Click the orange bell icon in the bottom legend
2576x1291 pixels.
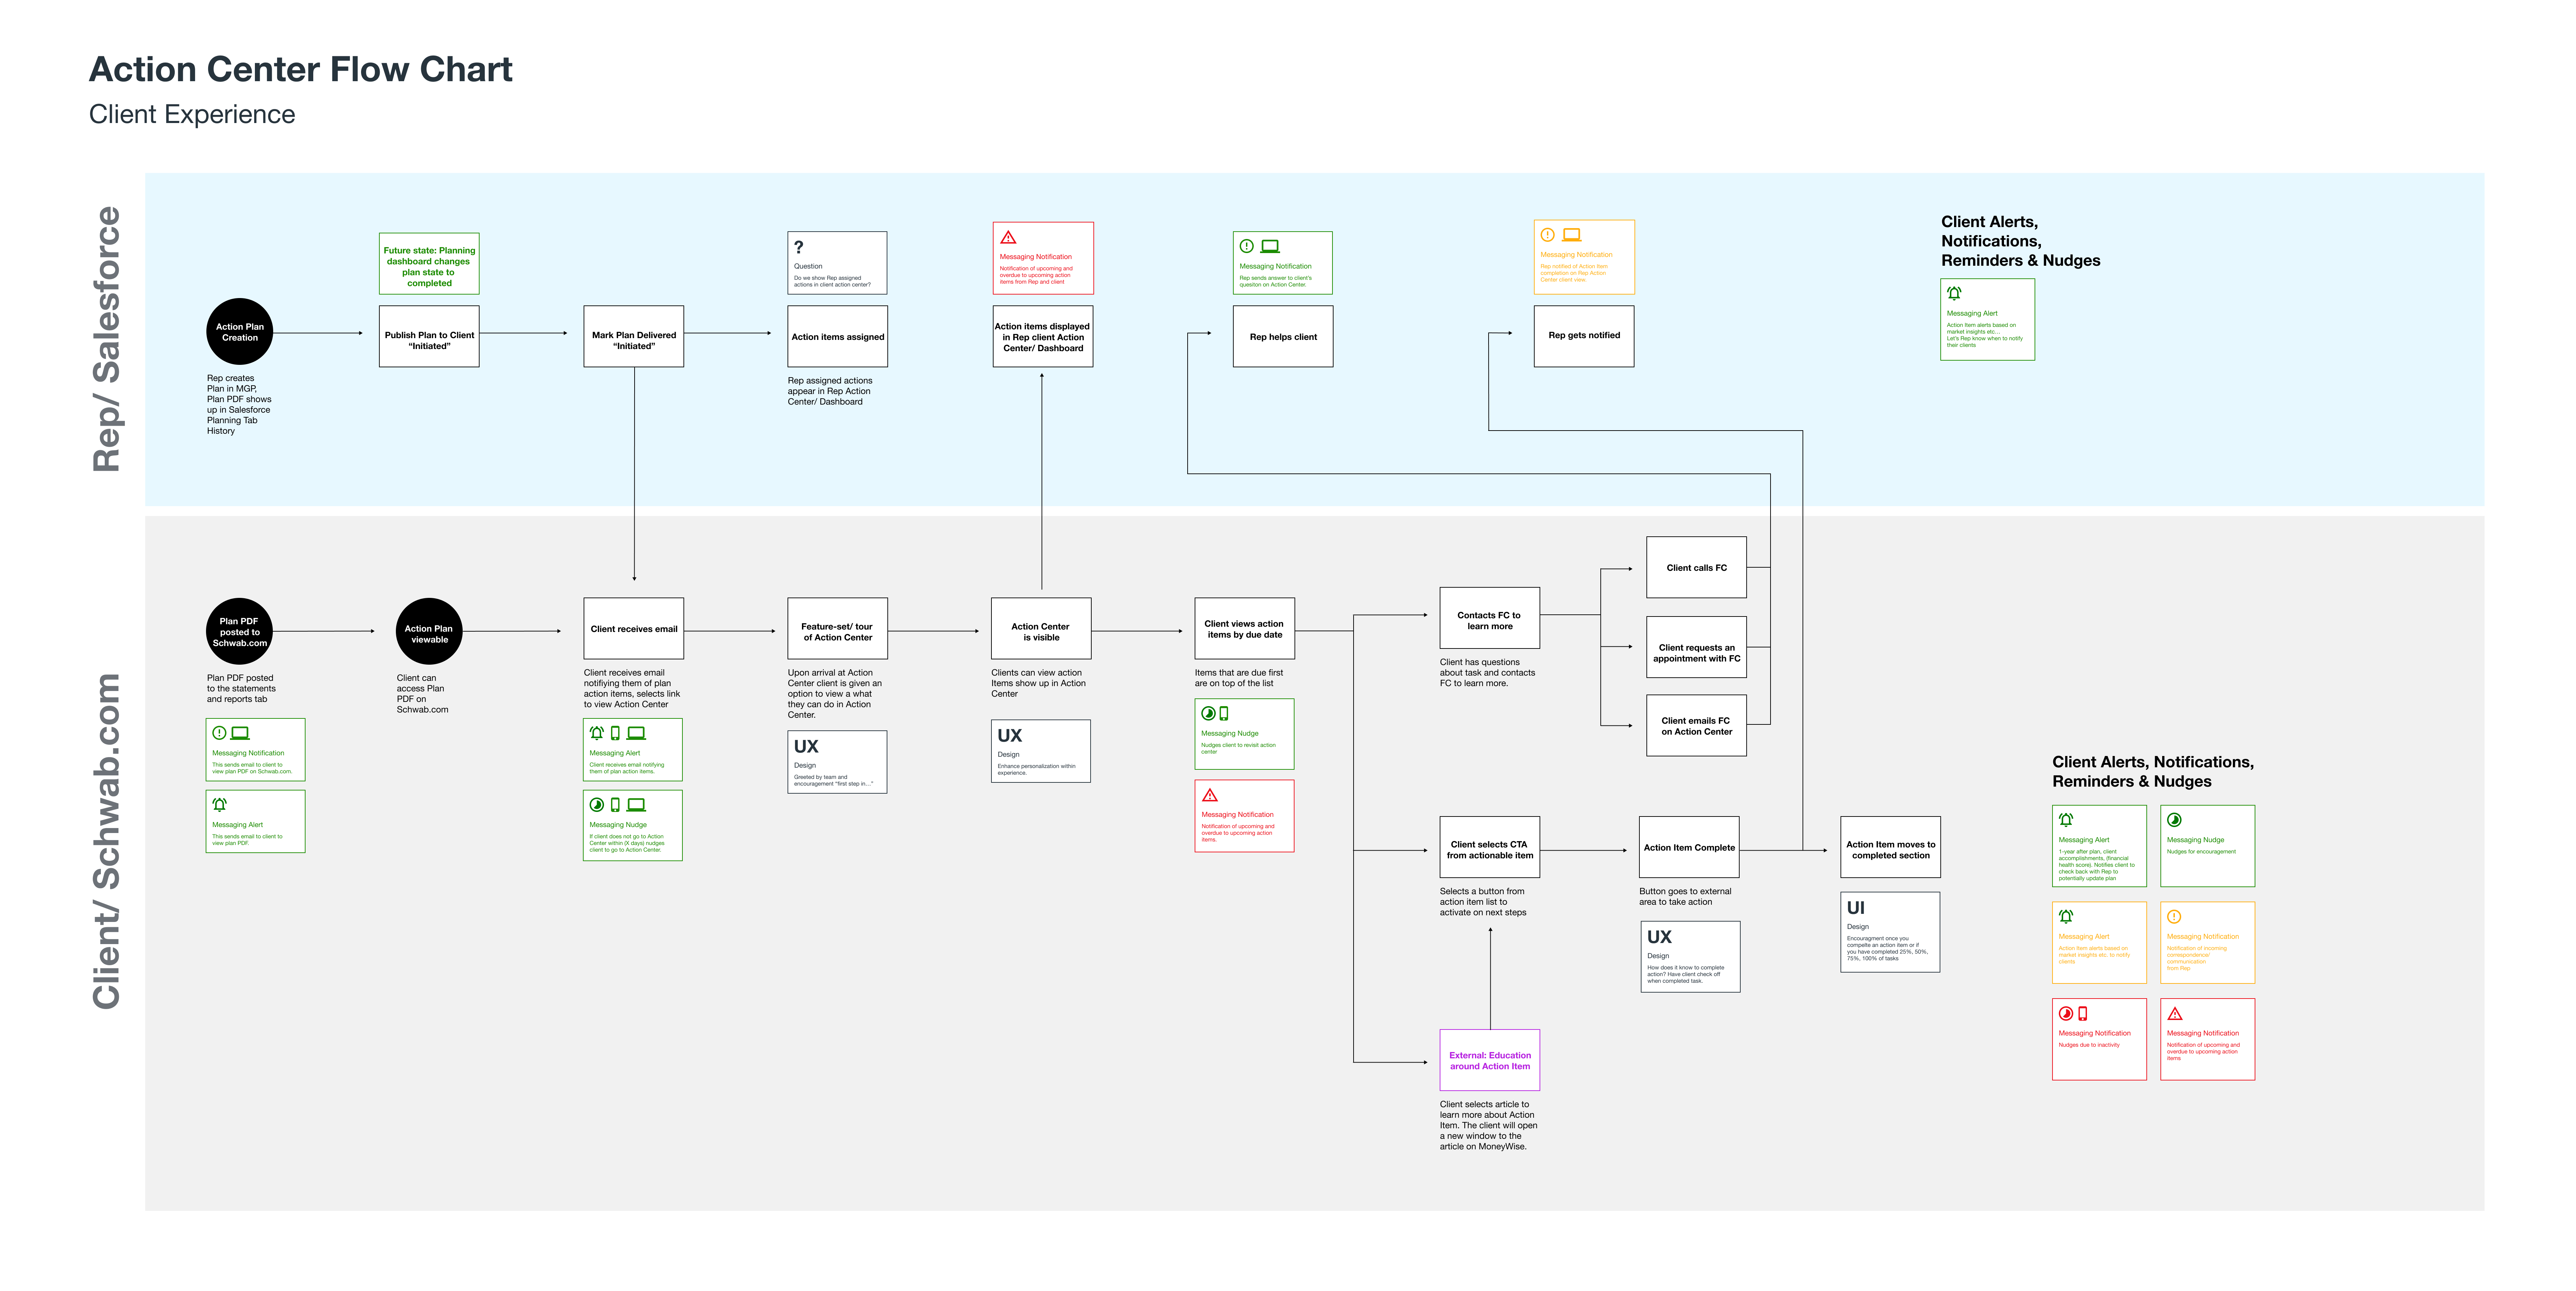click(2066, 917)
